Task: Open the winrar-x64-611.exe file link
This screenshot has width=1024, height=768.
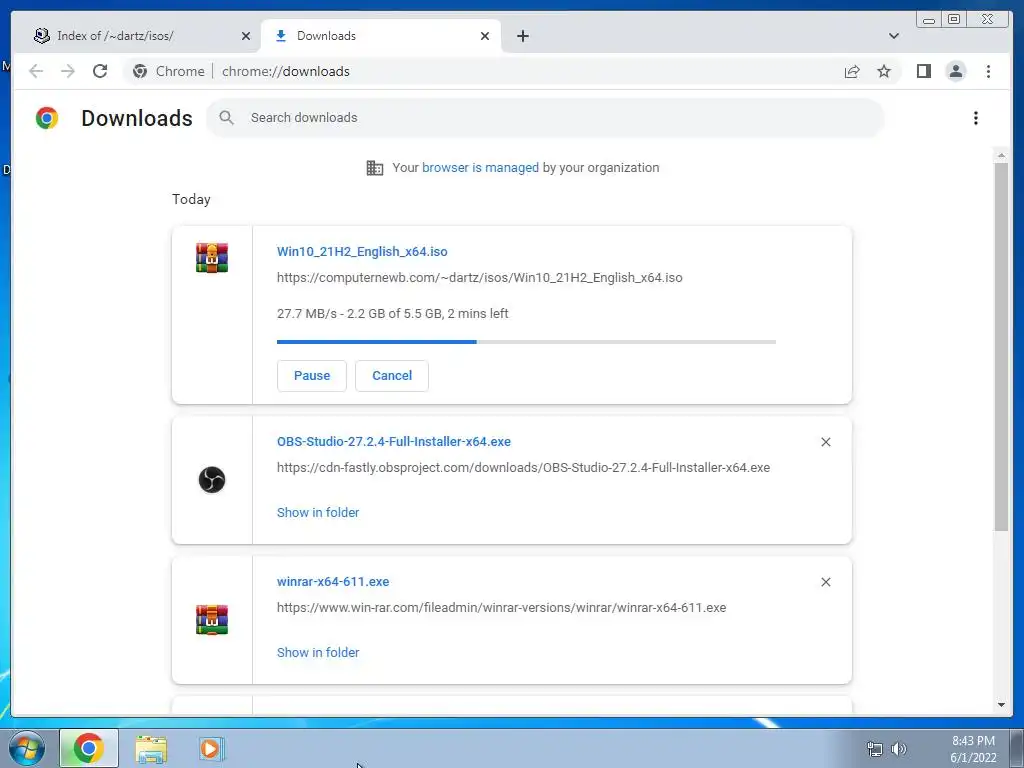Action: point(333,581)
